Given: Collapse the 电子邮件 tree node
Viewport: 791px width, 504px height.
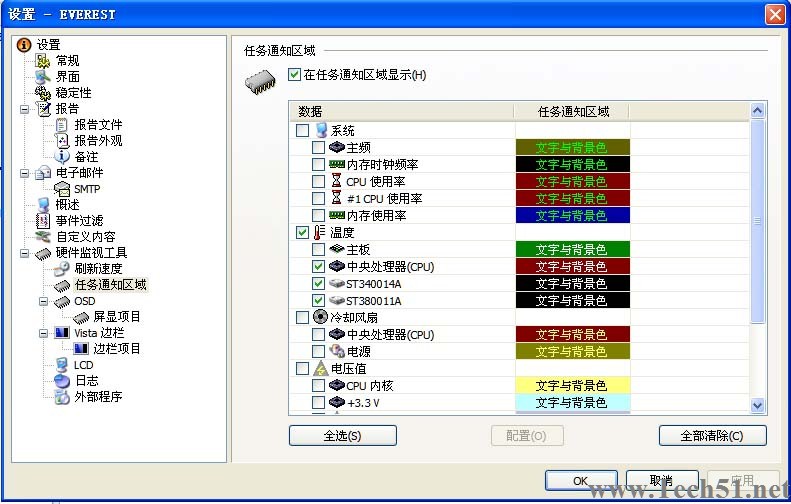Looking at the screenshot, I should tap(24, 173).
